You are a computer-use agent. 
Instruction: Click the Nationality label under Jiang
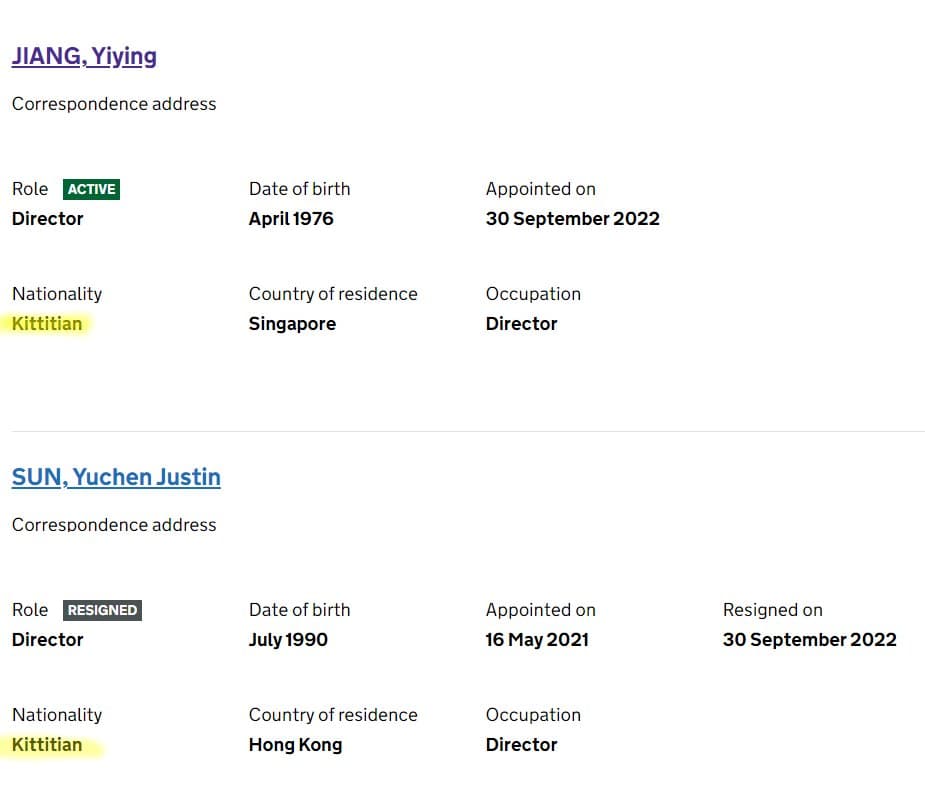(57, 294)
